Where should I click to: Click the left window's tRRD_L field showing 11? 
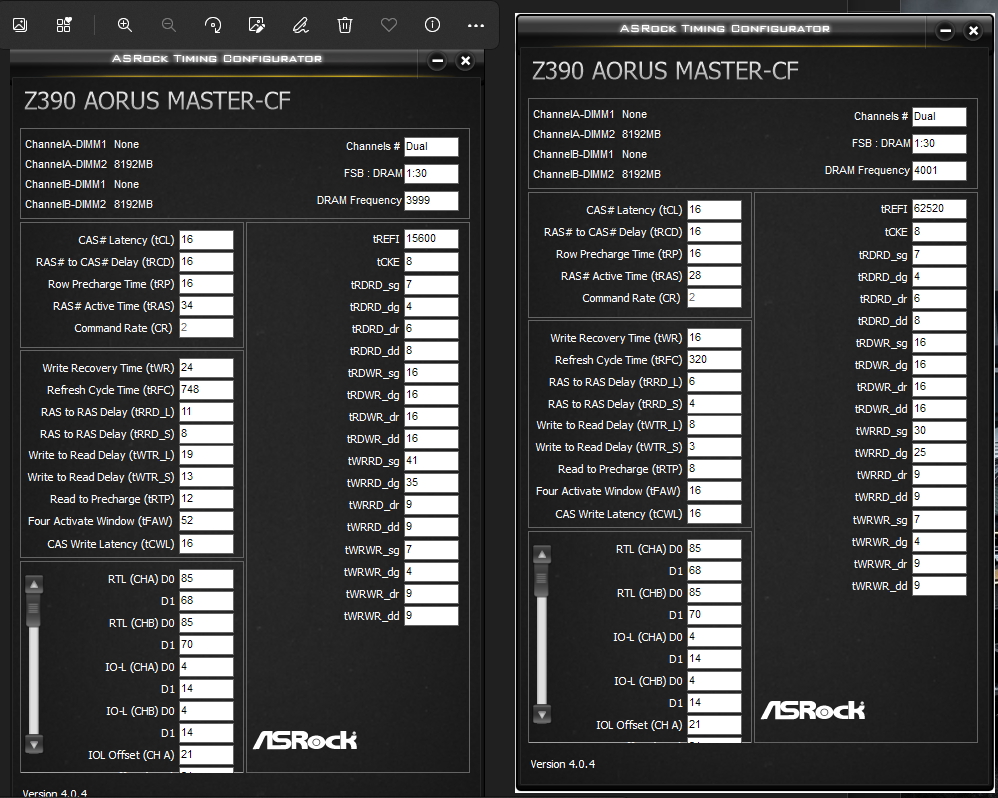206,412
